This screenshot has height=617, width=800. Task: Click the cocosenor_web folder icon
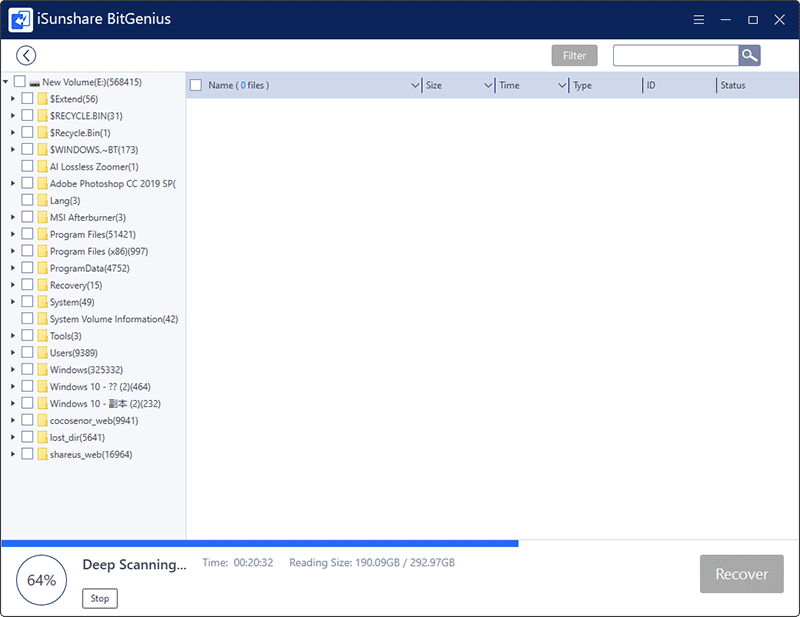42,420
